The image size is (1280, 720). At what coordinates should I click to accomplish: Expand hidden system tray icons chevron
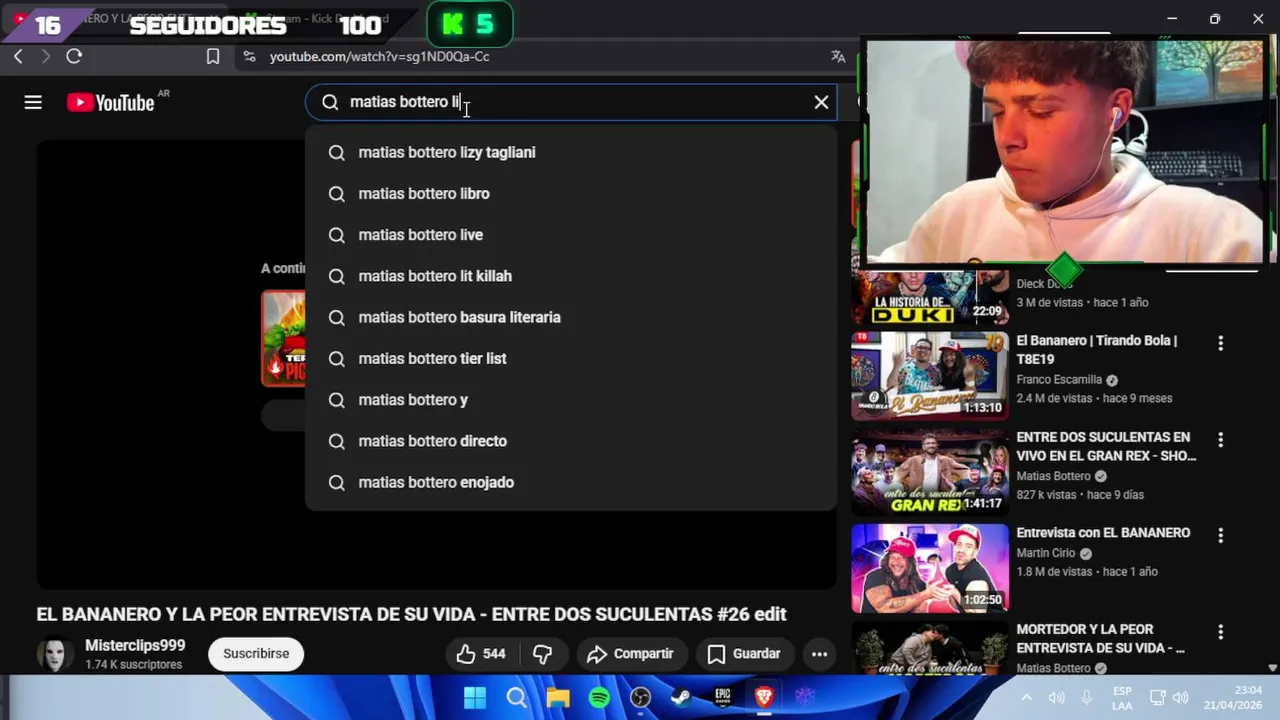coord(1026,698)
